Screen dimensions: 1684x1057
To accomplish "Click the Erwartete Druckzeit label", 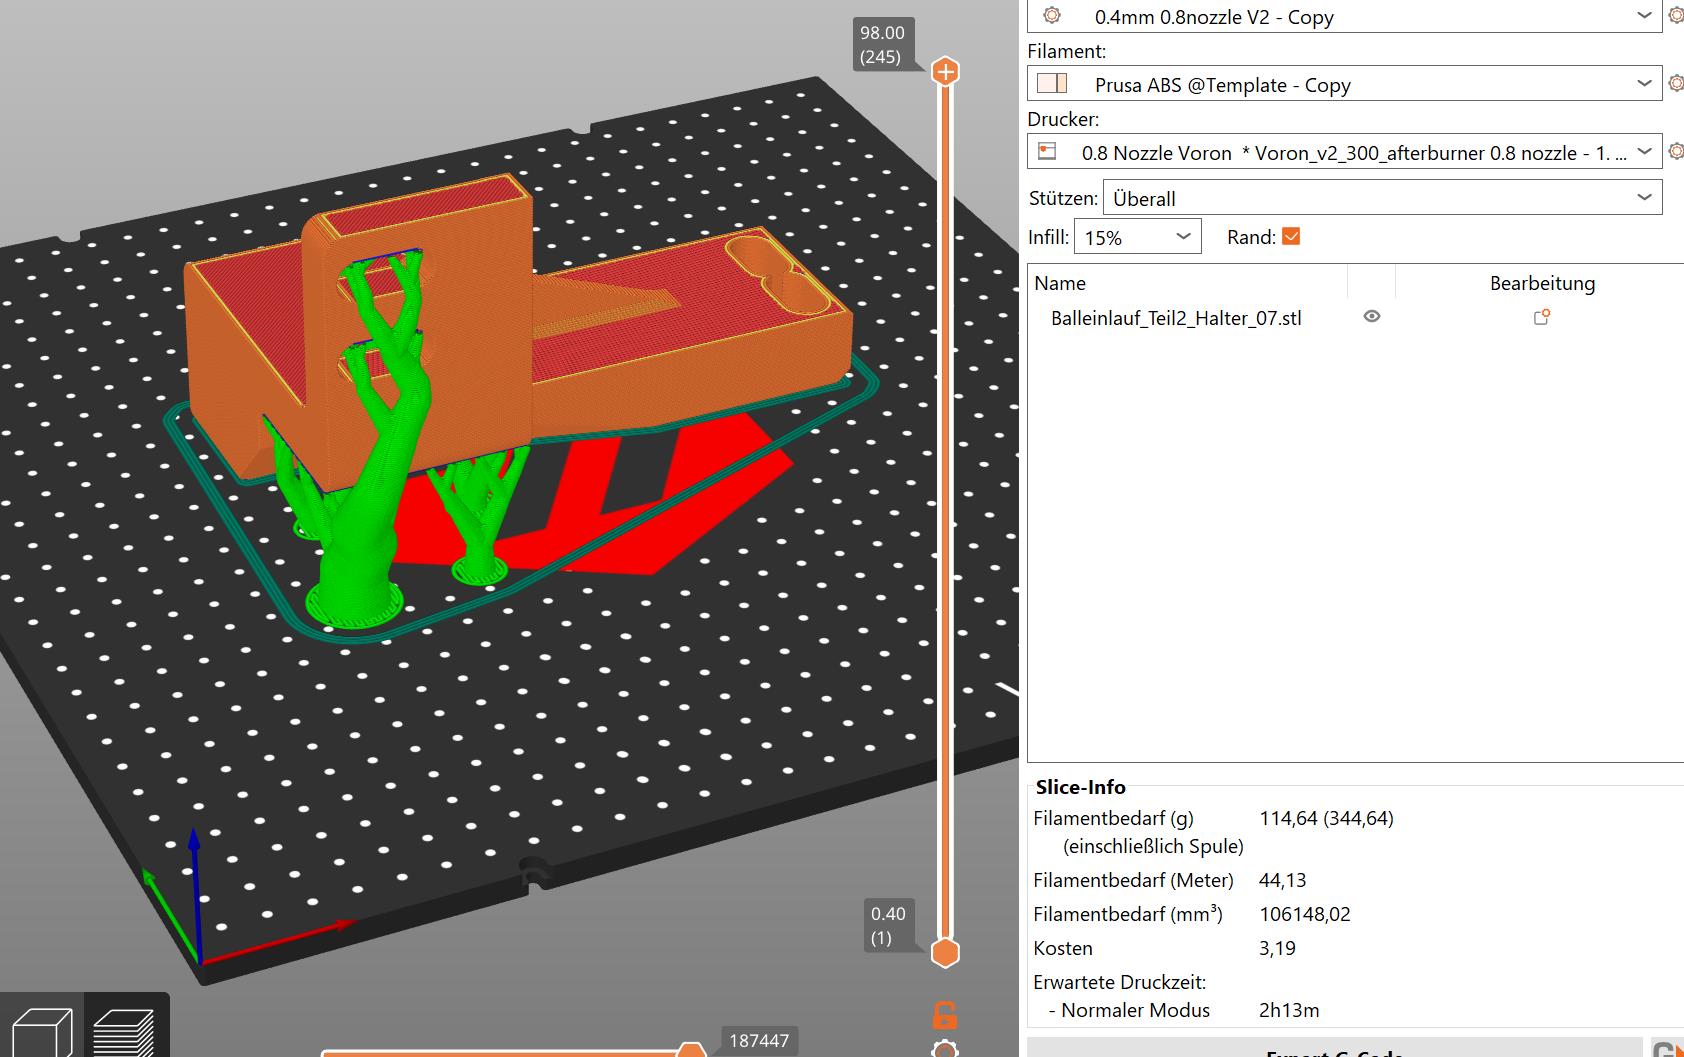I will pos(1119,982).
